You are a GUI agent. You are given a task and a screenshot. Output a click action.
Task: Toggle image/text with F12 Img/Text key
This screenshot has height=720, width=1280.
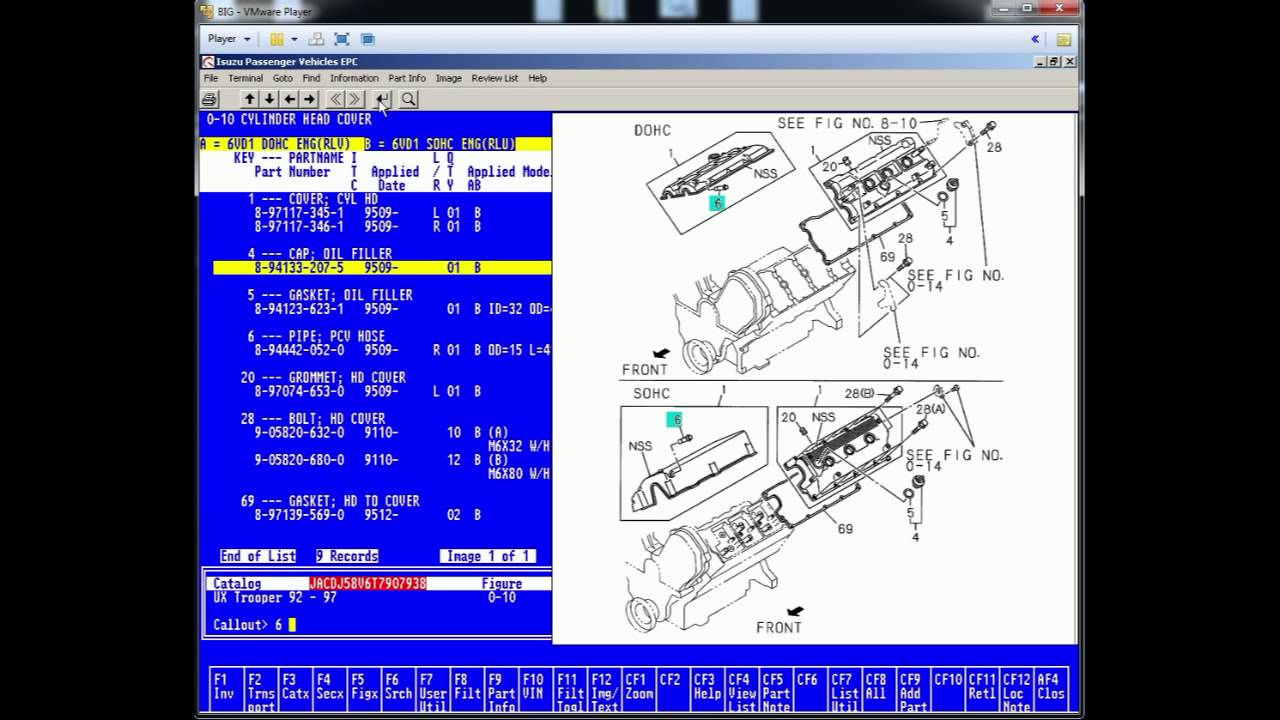(604, 692)
